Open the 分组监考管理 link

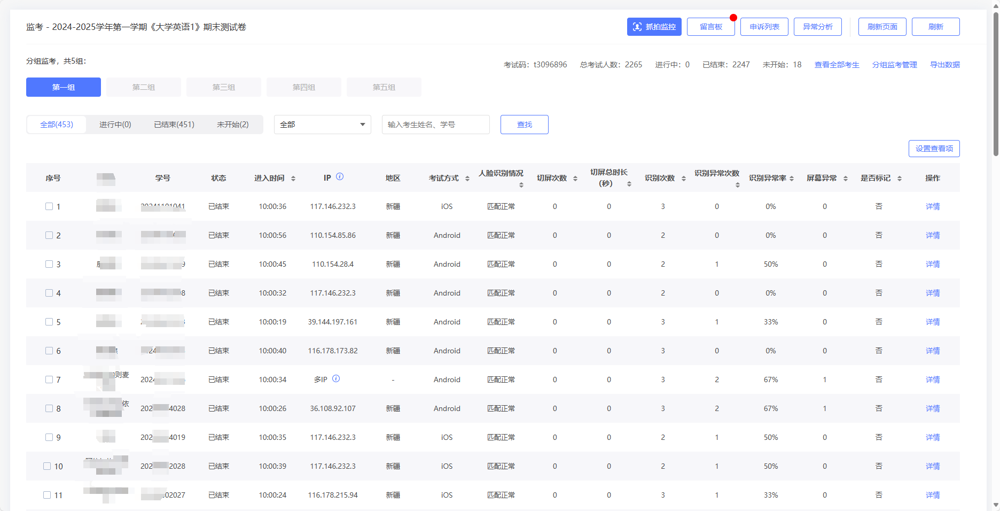click(x=894, y=64)
